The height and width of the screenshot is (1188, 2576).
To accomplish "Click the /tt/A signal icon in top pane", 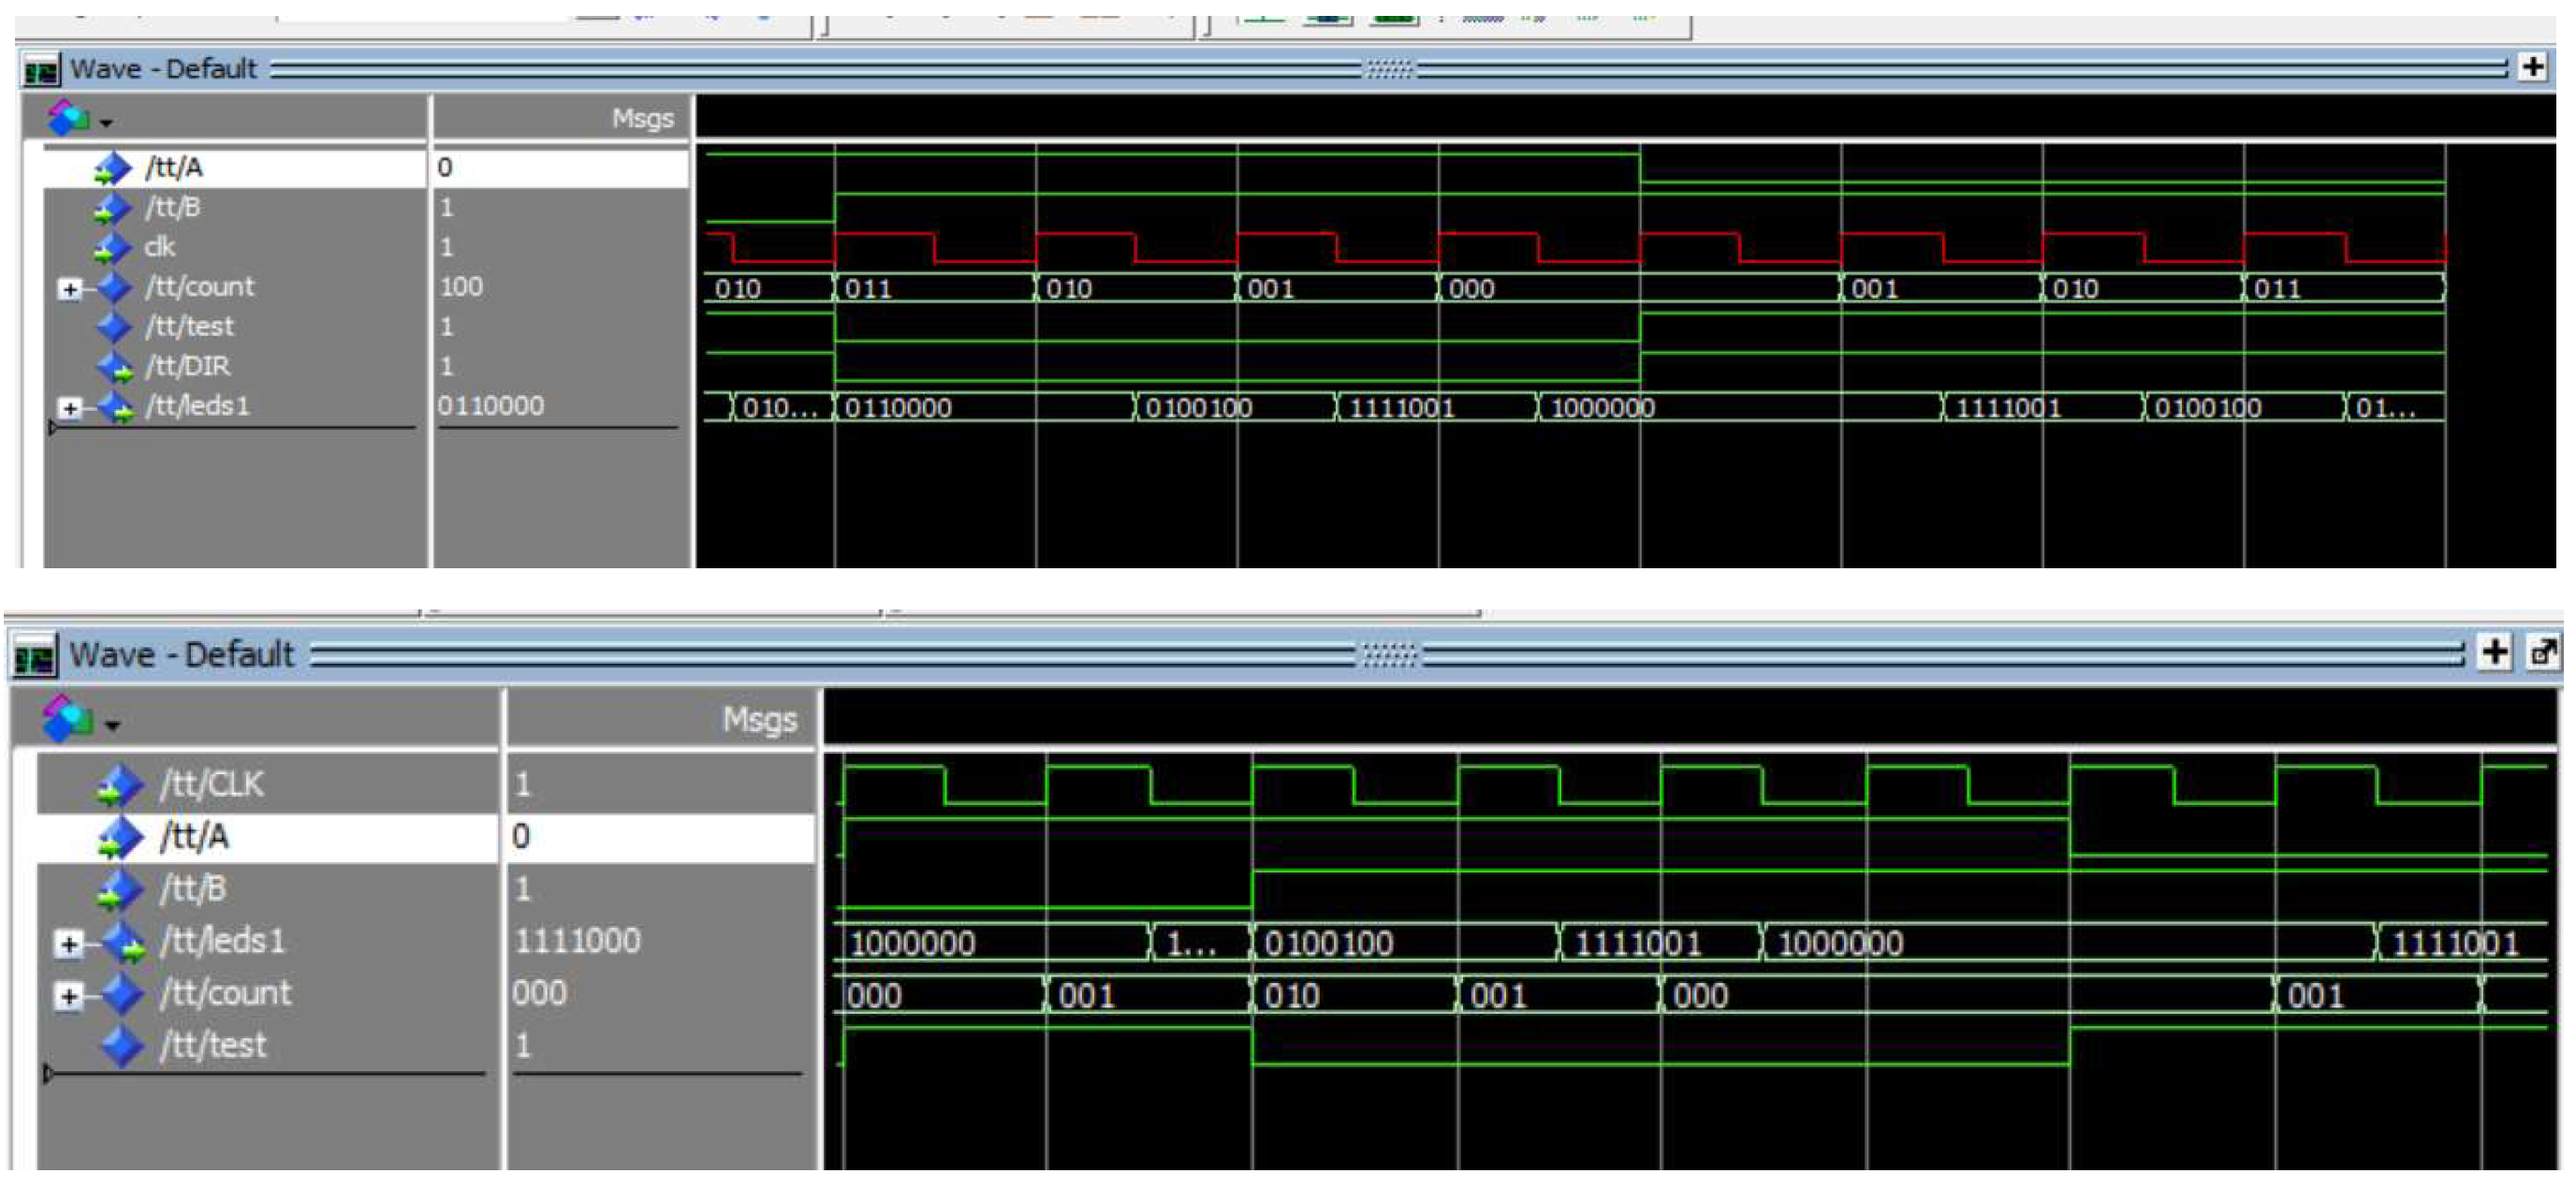I will tap(113, 168).
